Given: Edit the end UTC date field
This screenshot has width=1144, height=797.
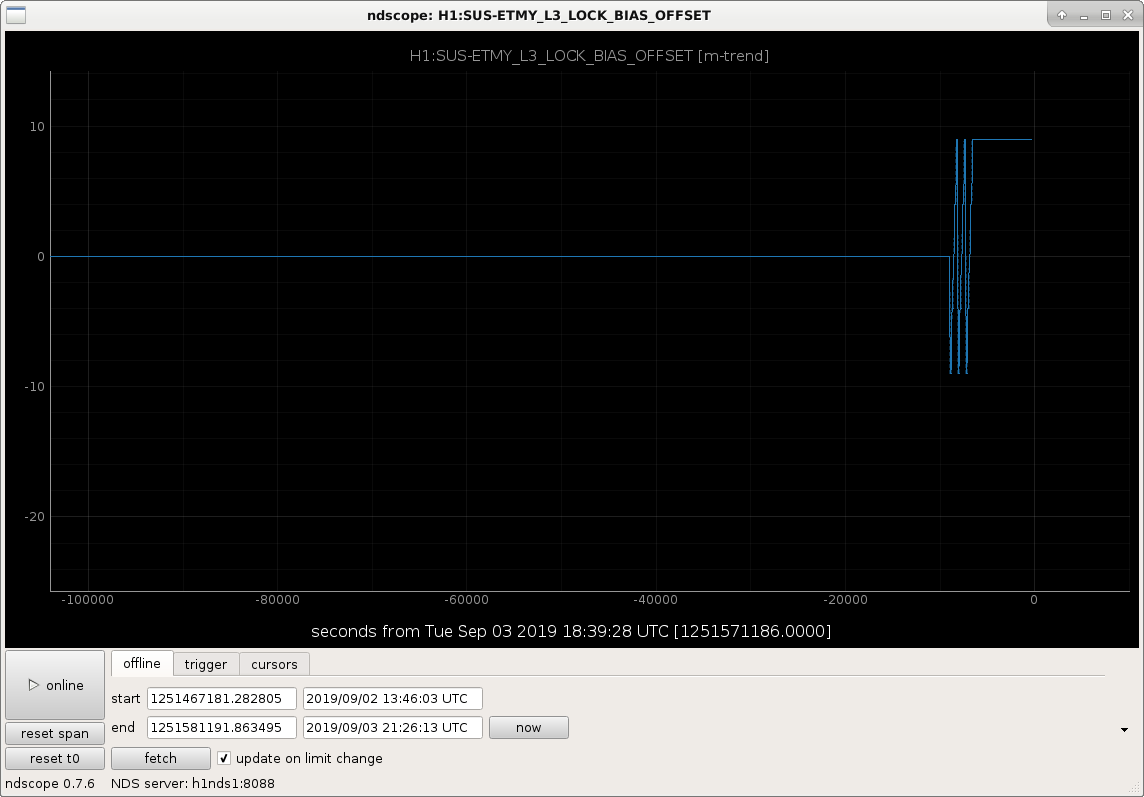Looking at the screenshot, I should point(393,728).
